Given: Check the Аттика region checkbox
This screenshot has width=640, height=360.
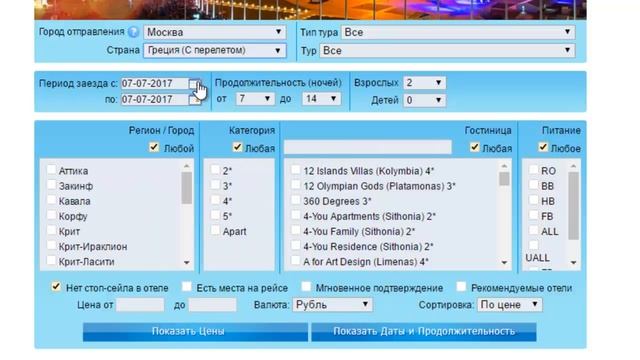Looking at the screenshot, I should pos(51,169).
